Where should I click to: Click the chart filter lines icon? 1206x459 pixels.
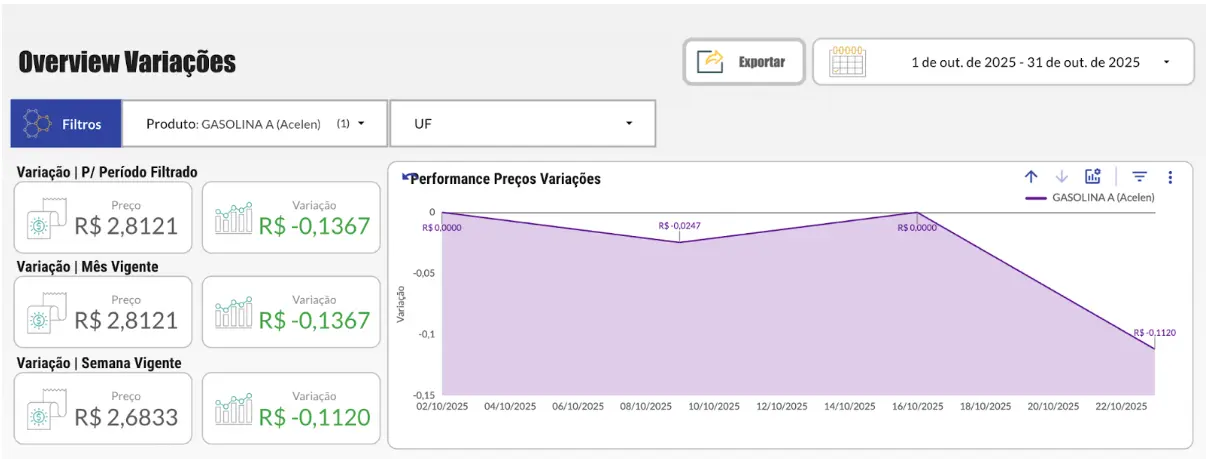[x=1139, y=177]
